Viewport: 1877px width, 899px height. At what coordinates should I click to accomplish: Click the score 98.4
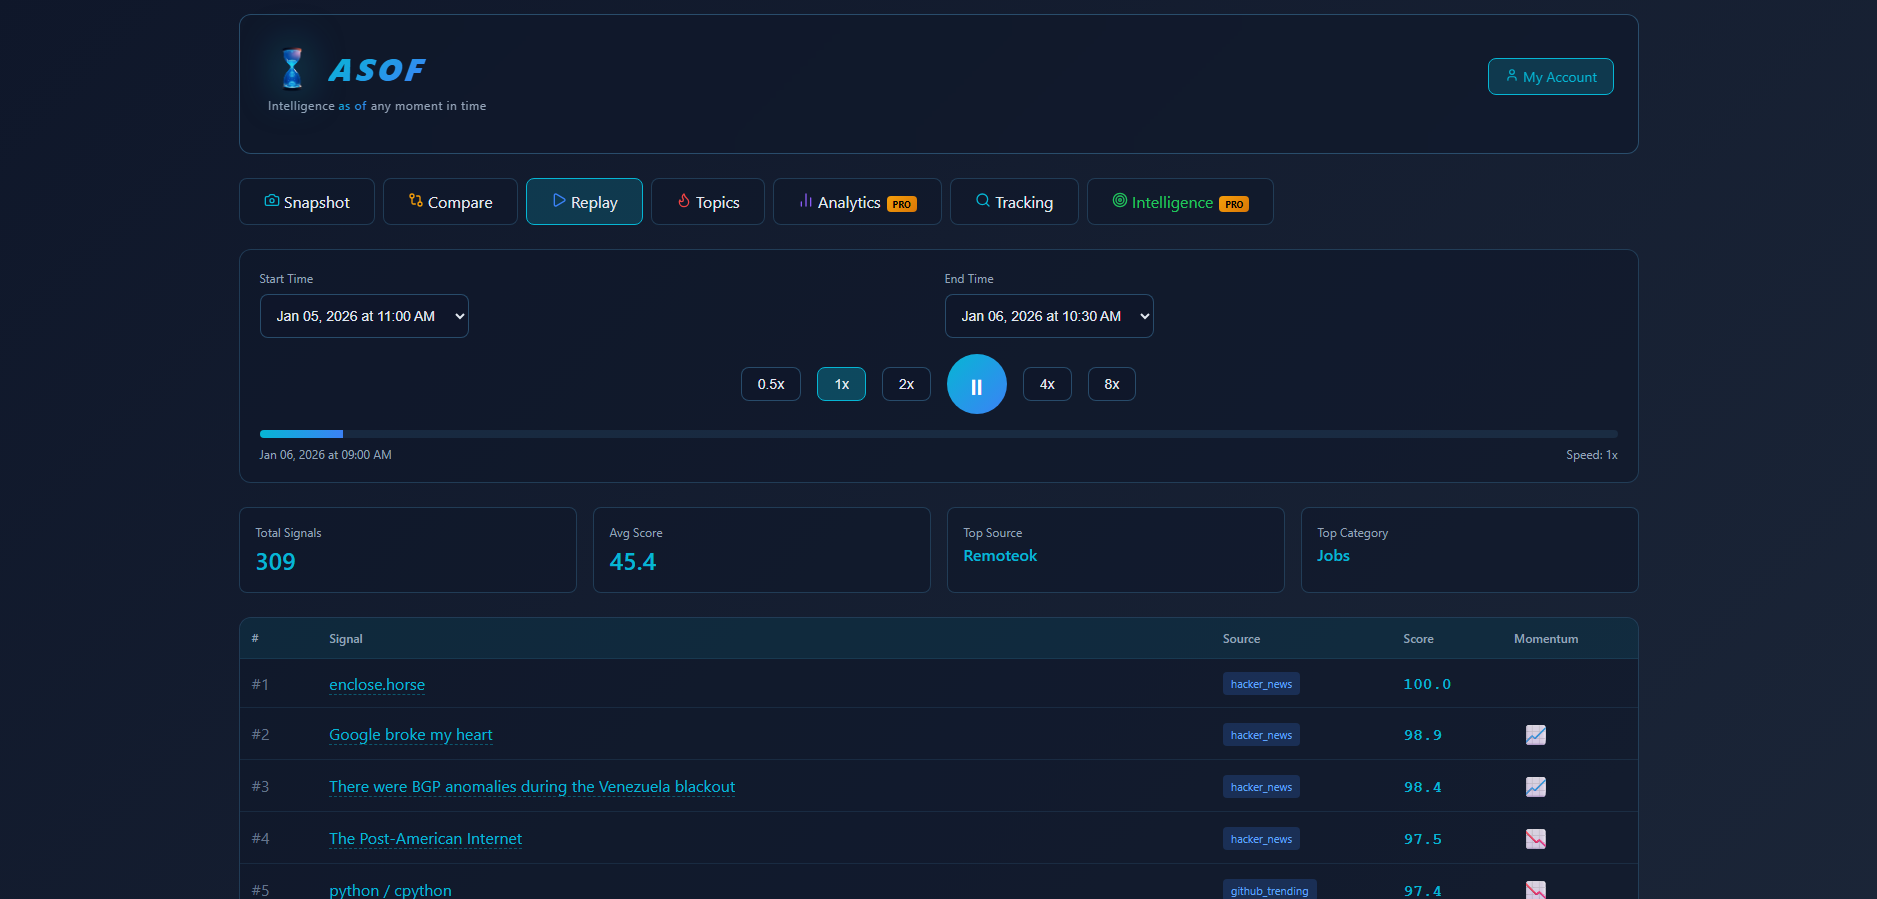point(1423,787)
